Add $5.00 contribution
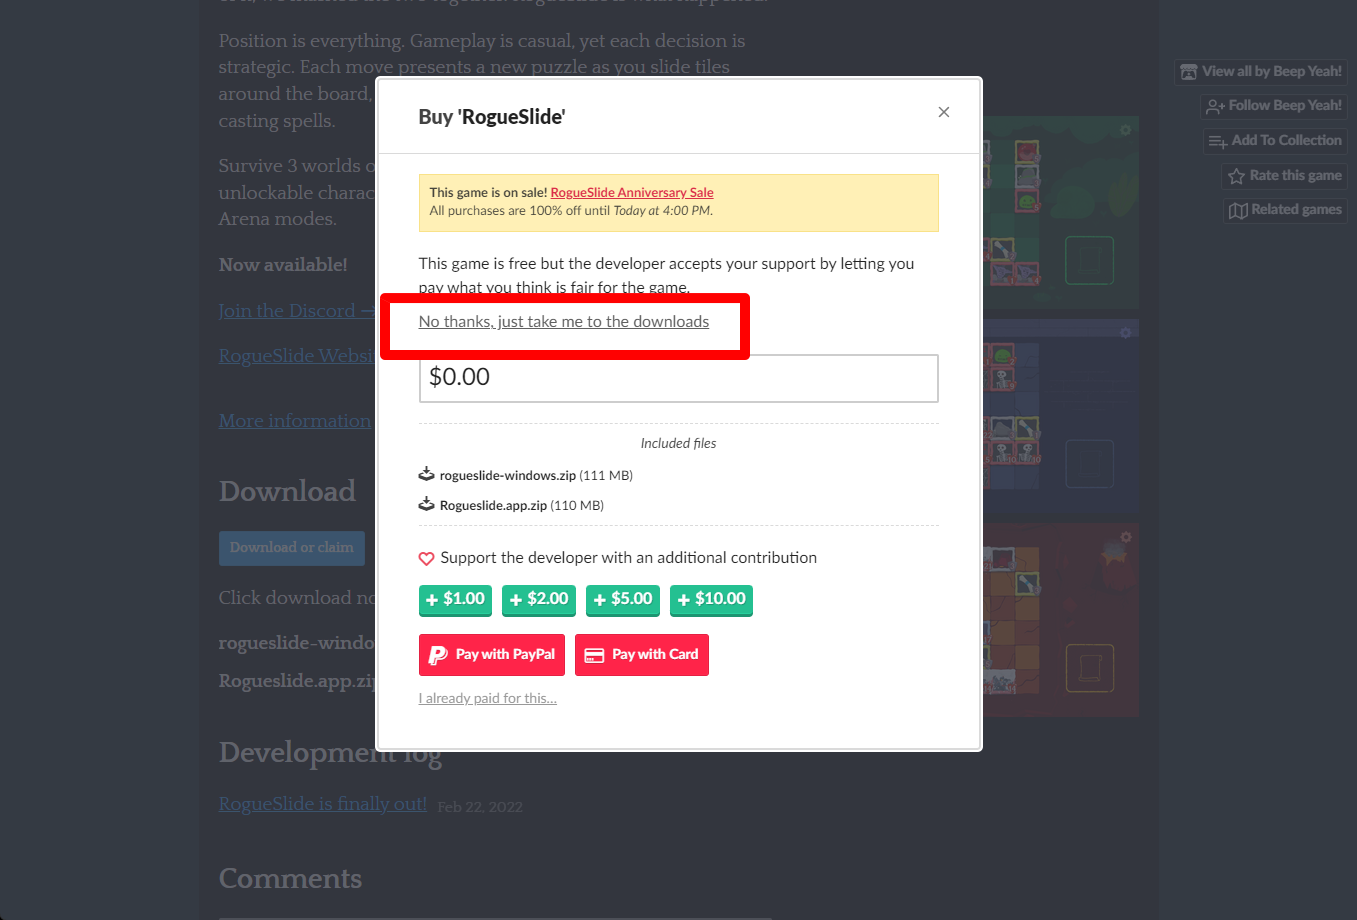 623,599
